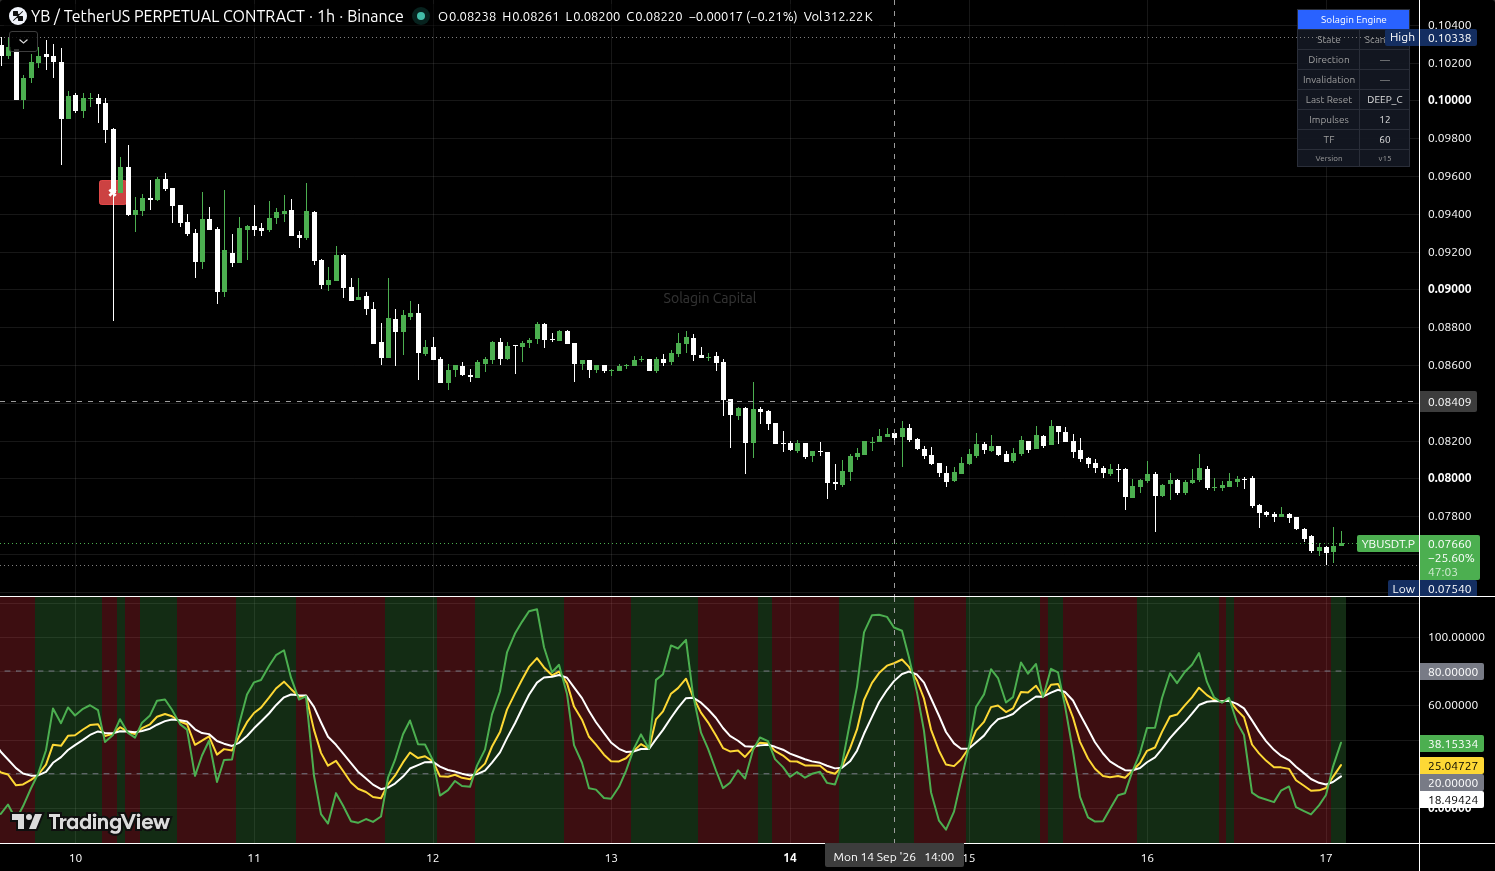Click the 0.10338 high price label
The height and width of the screenshot is (871, 1495).
click(1449, 38)
